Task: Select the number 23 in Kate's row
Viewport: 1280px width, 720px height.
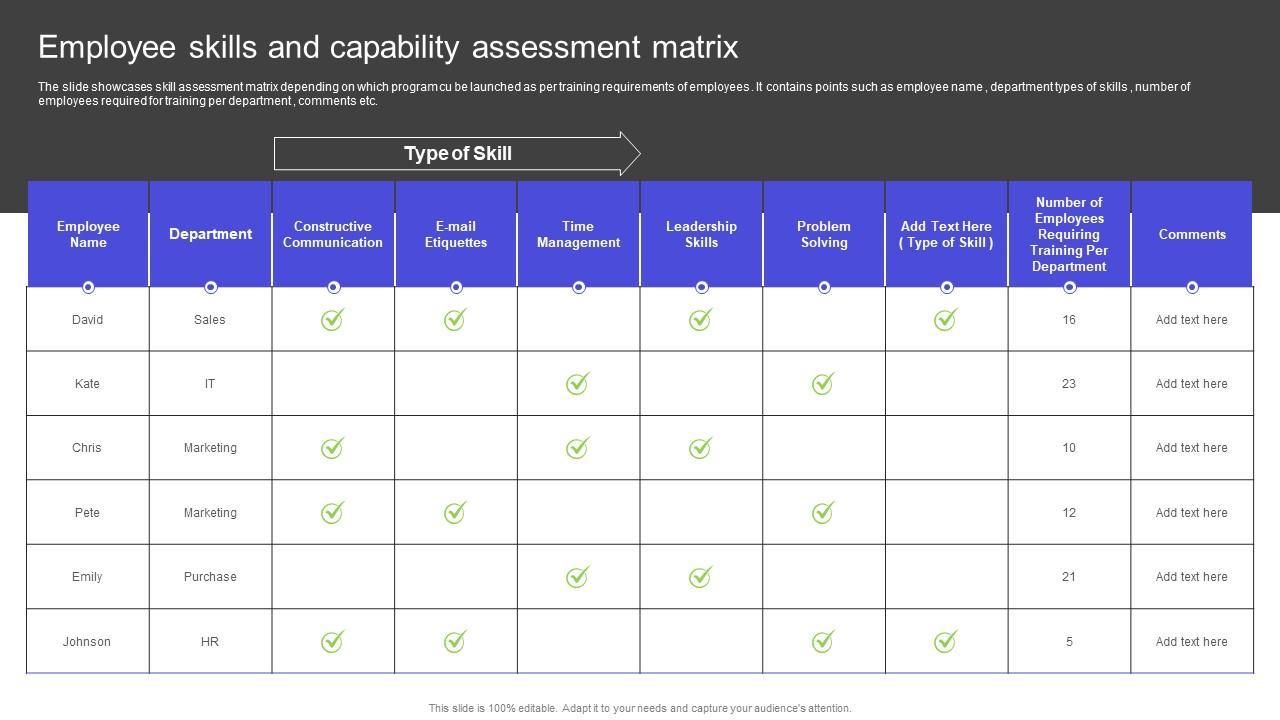Action: [1069, 384]
